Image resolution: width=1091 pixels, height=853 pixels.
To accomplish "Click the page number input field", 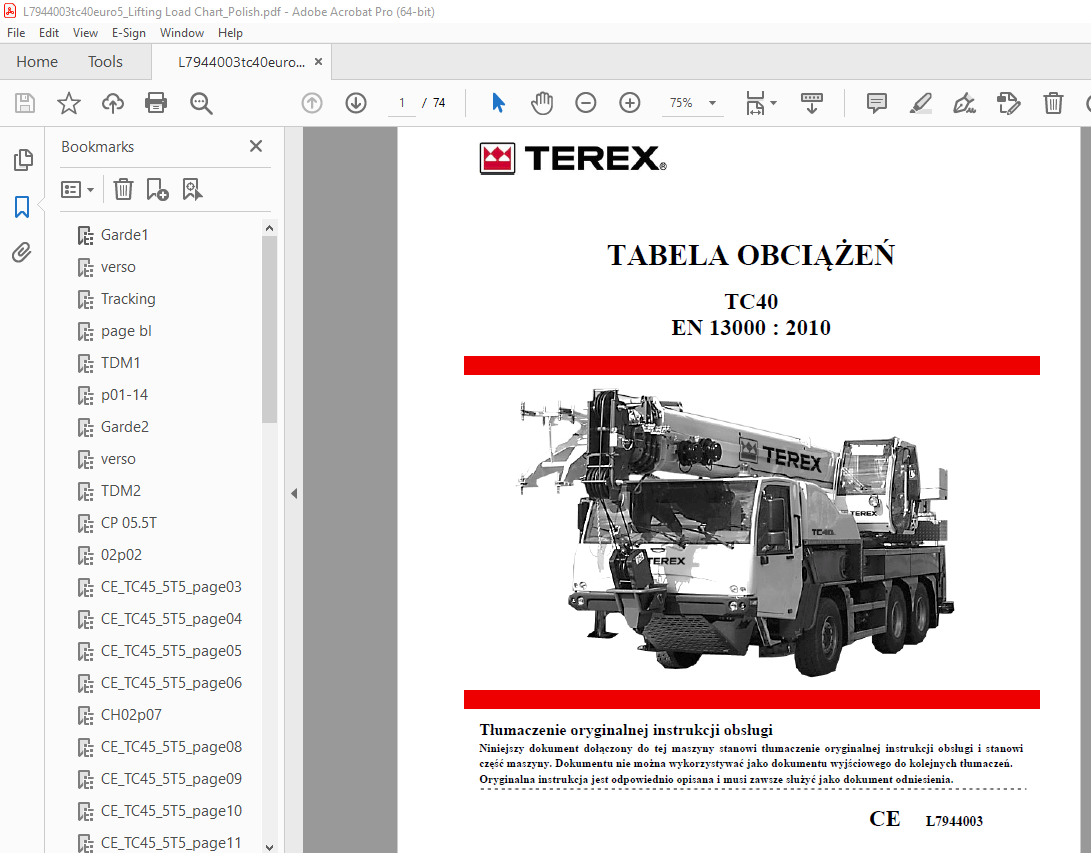I will [401, 103].
